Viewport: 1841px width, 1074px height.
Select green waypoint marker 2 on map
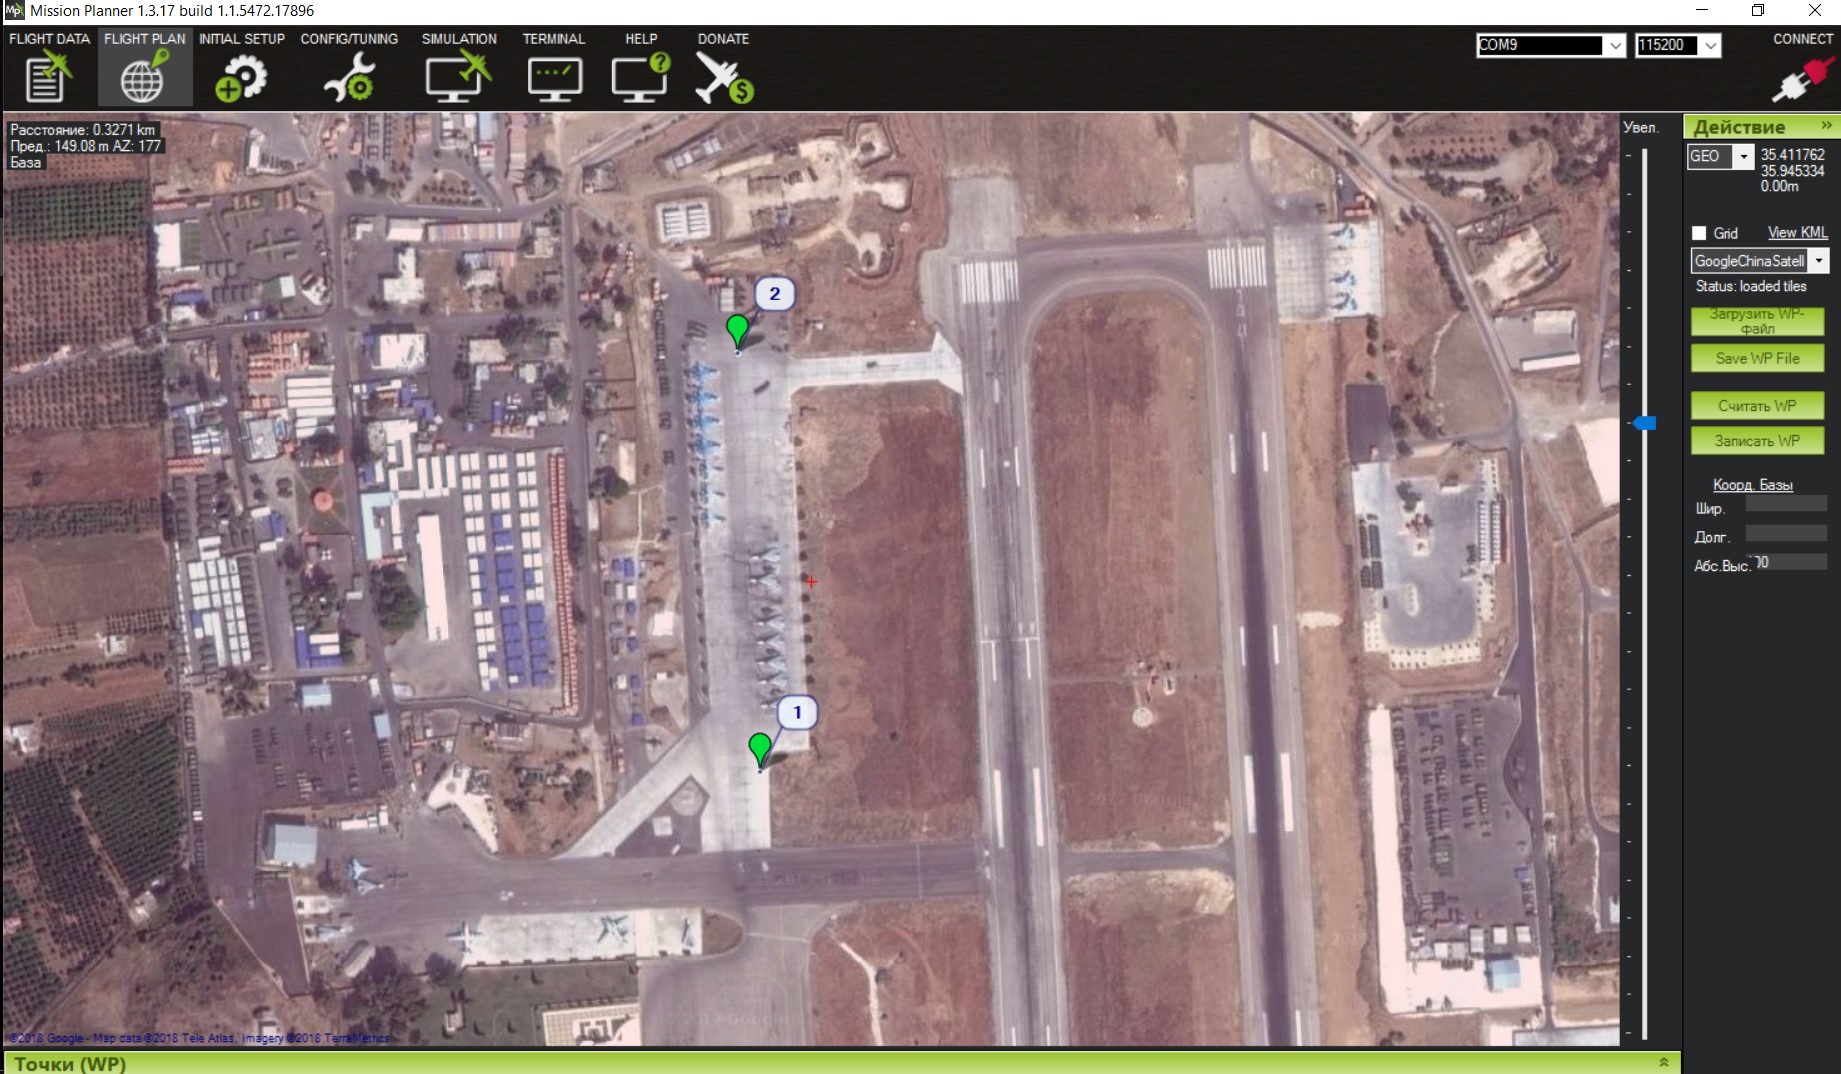pyautogui.click(x=737, y=331)
